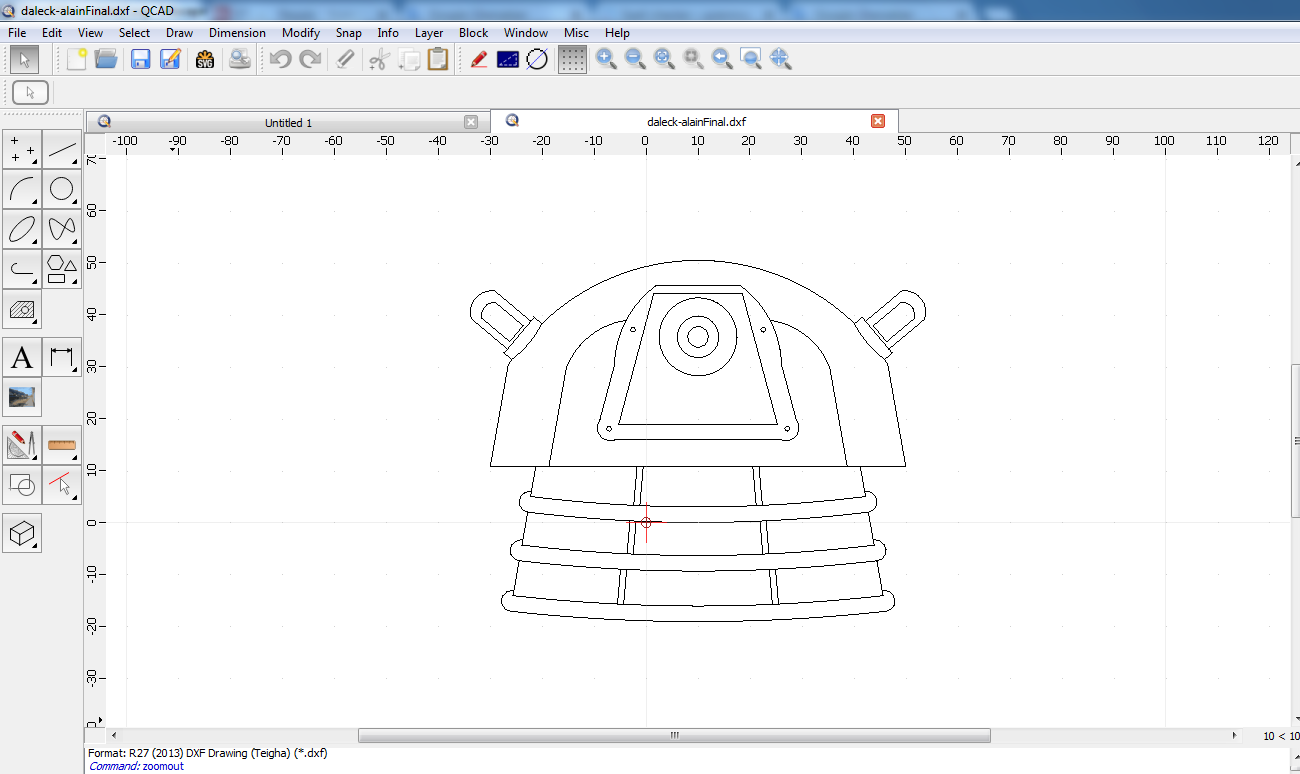Open the Select menu
This screenshot has height=774, width=1300.
[134, 32]
